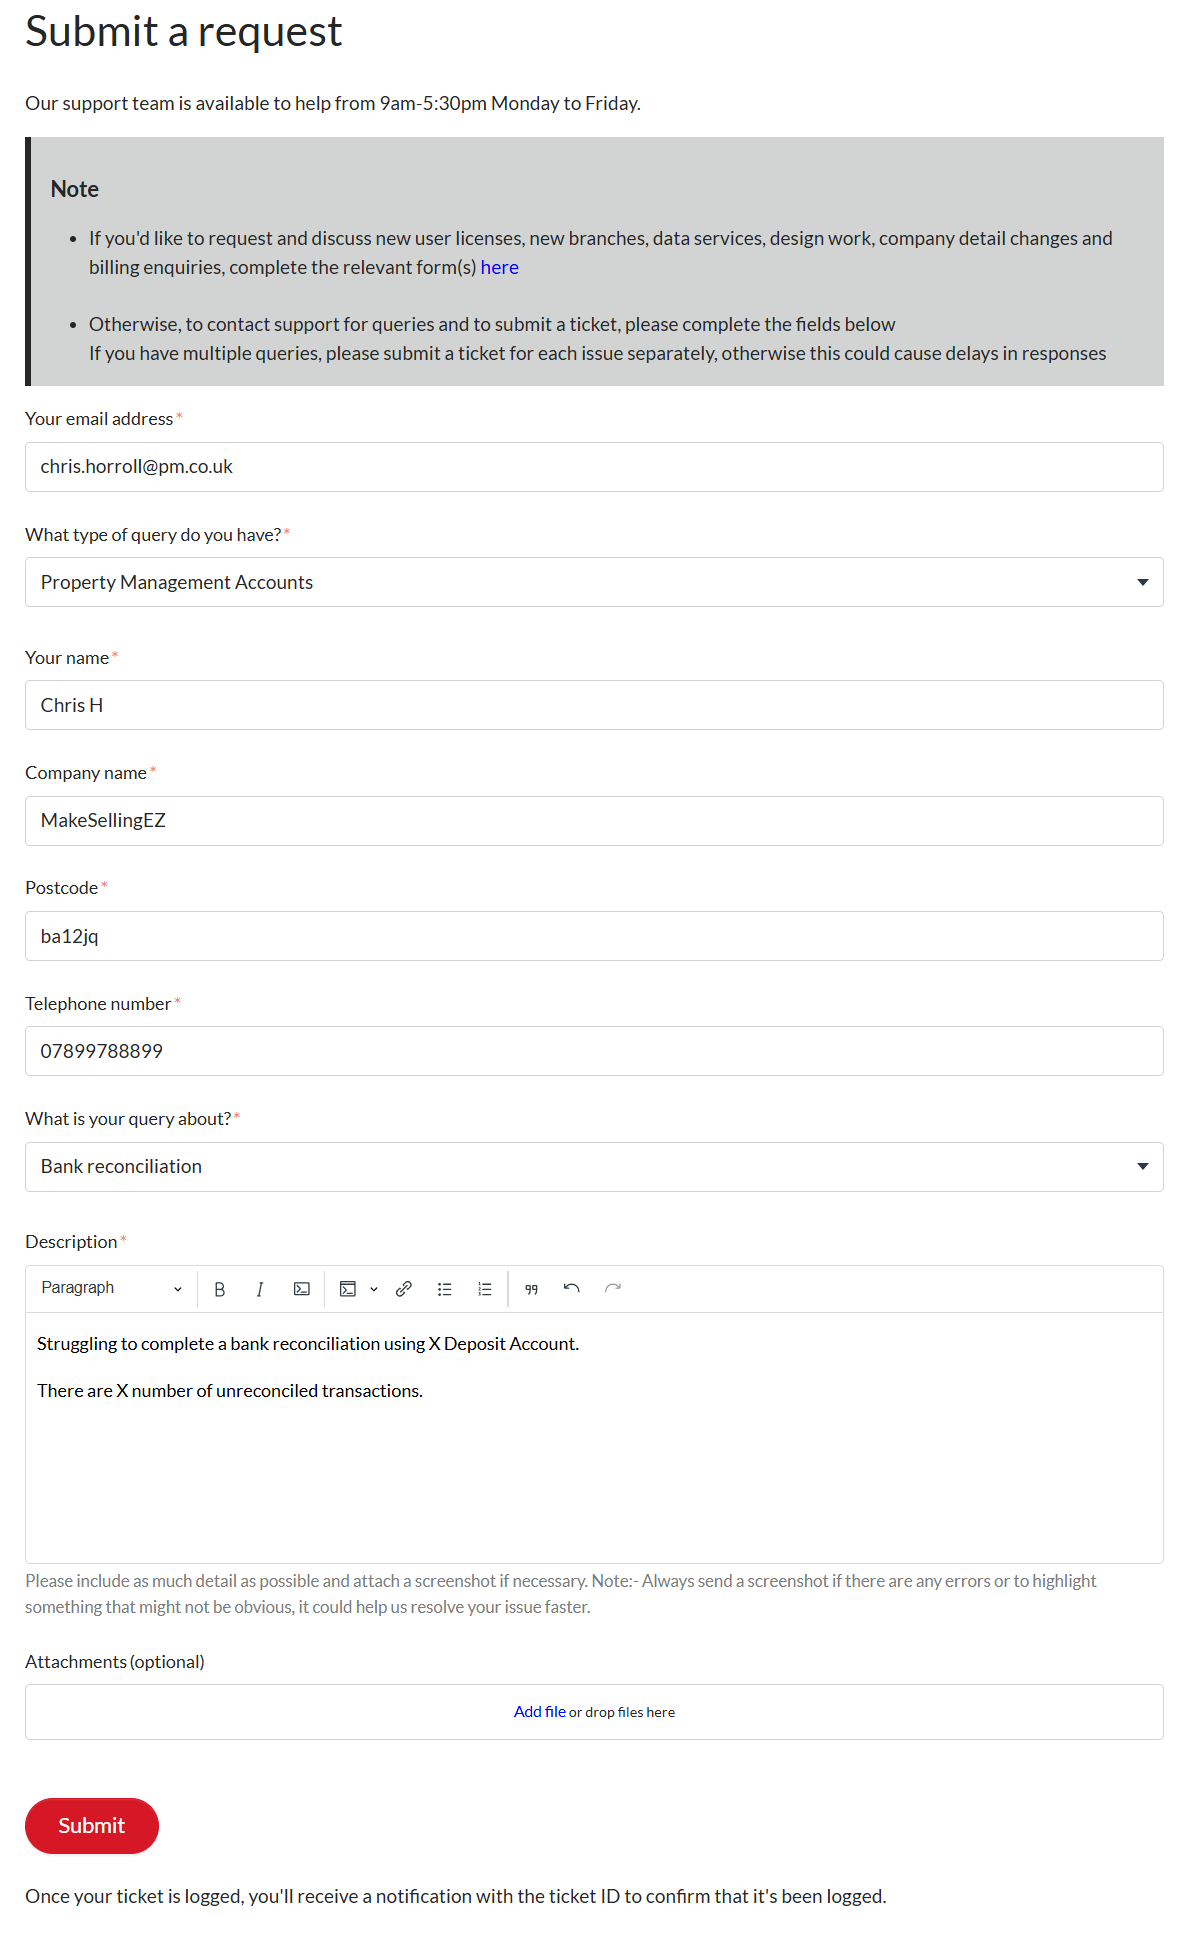Viewport: 1197px width, 1943px height.
Task: Select the inline code icon
Action: tap(300, 1288)
